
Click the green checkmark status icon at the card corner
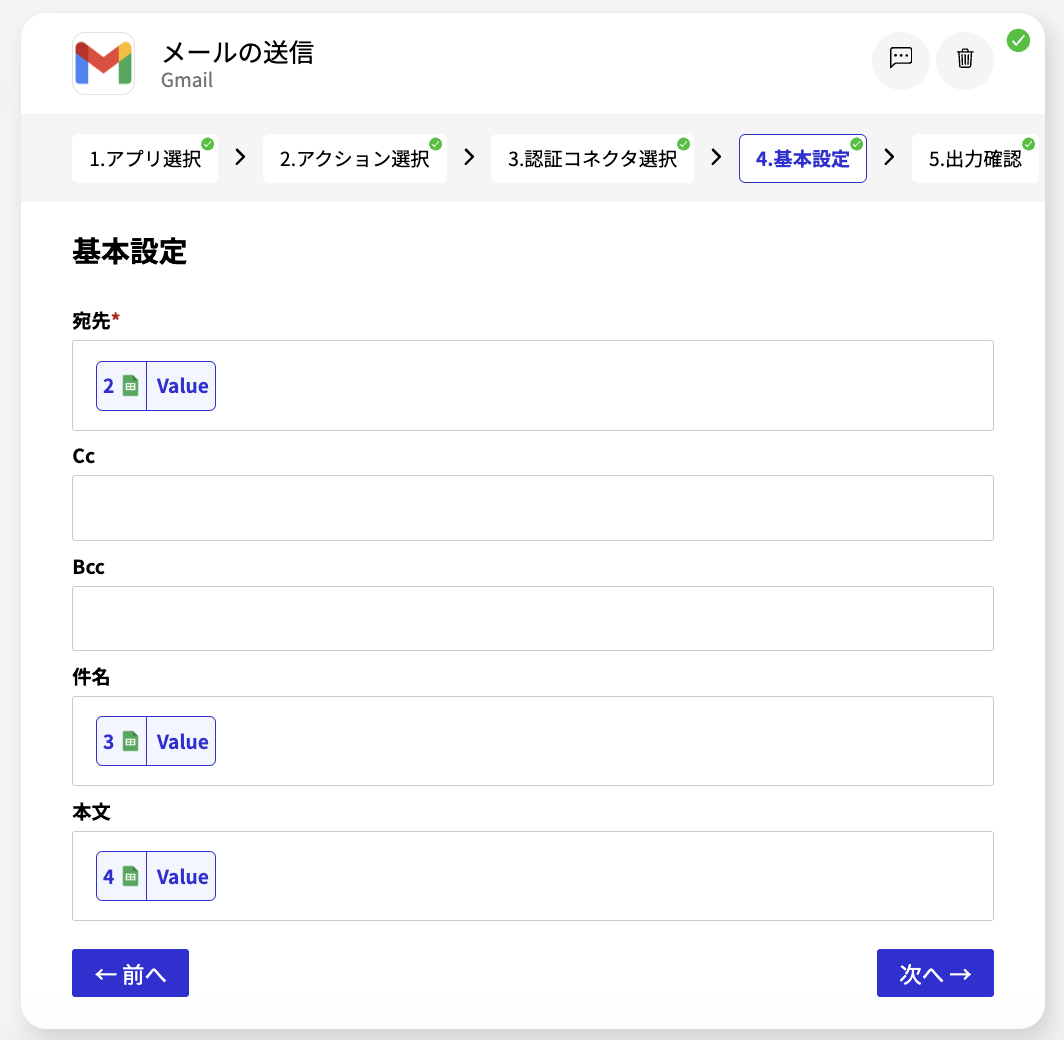click(1018, 41)
